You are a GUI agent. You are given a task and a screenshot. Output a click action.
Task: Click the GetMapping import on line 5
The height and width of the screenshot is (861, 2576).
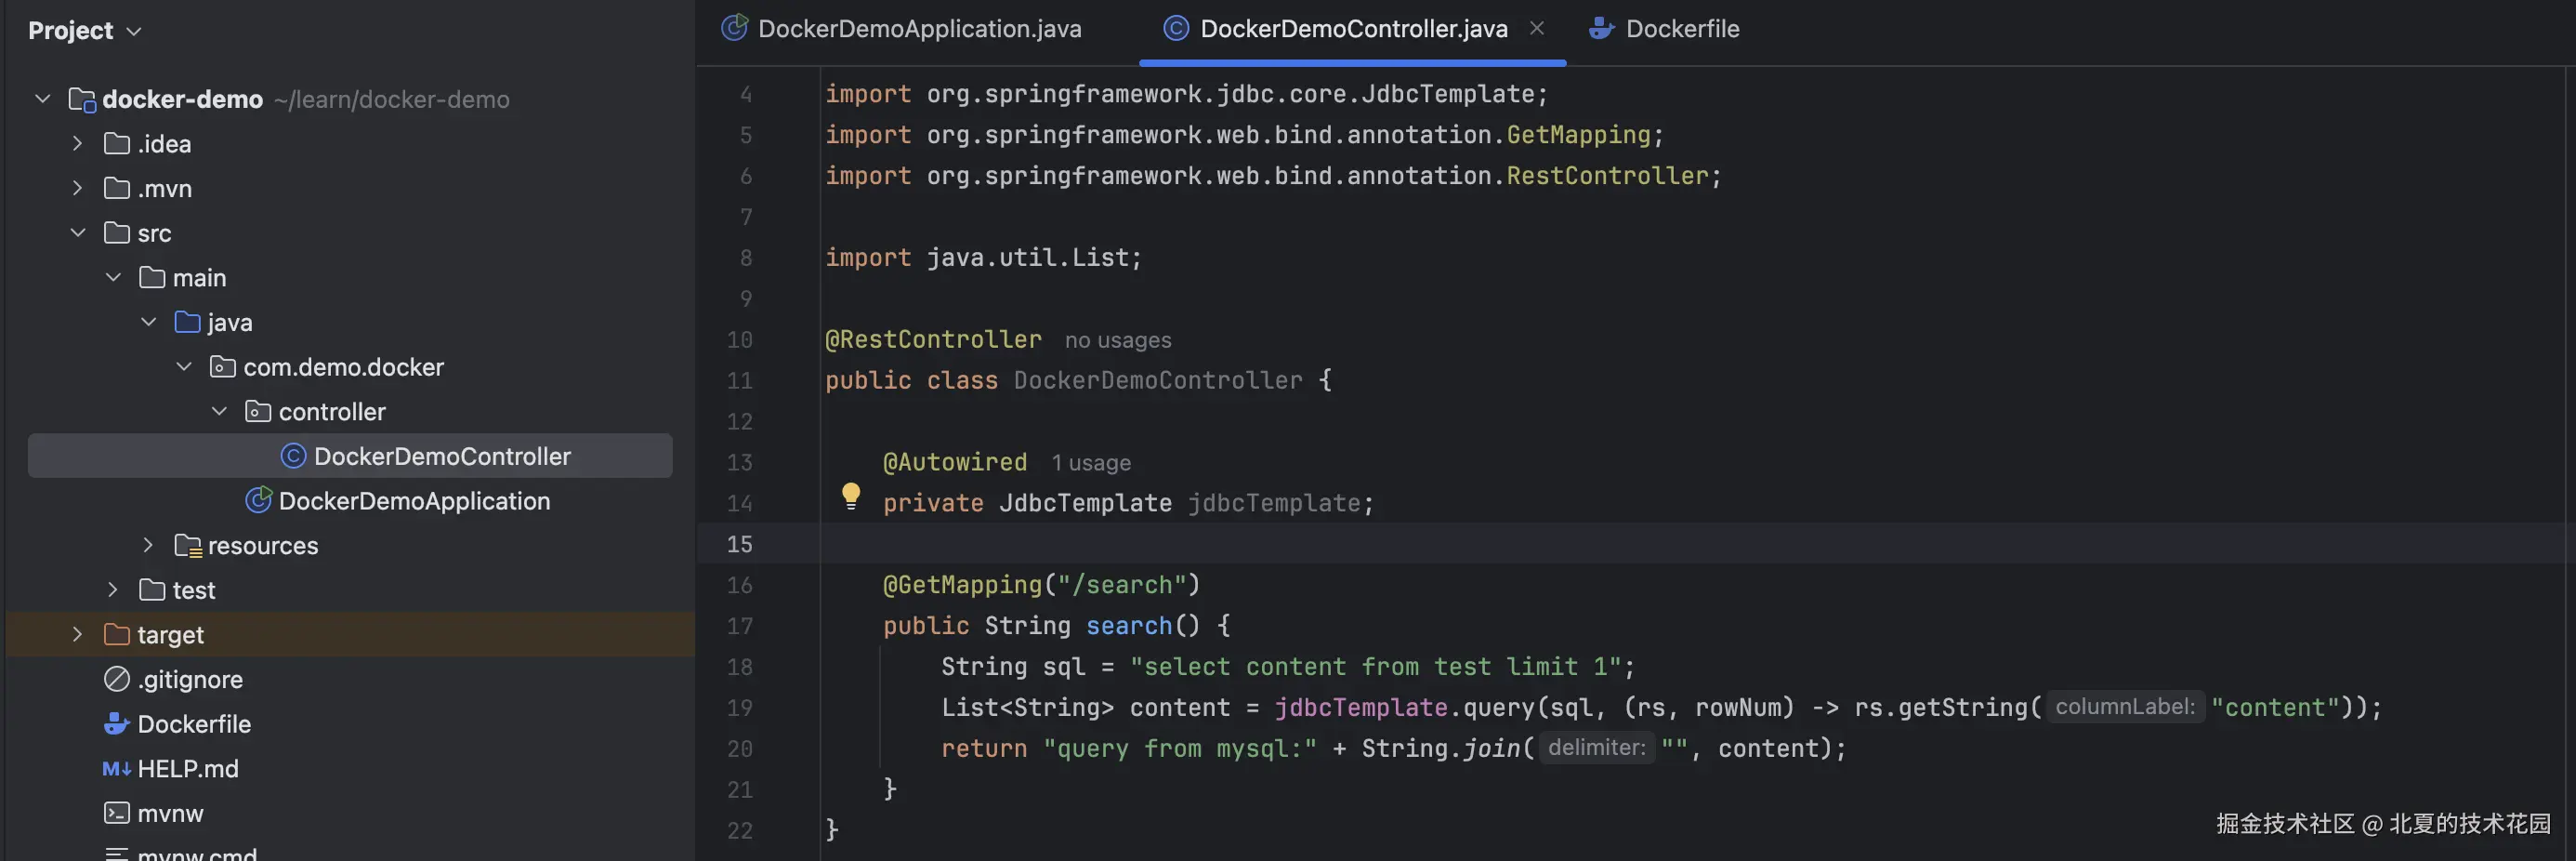pyautogui.click(x=1578, y=135)
